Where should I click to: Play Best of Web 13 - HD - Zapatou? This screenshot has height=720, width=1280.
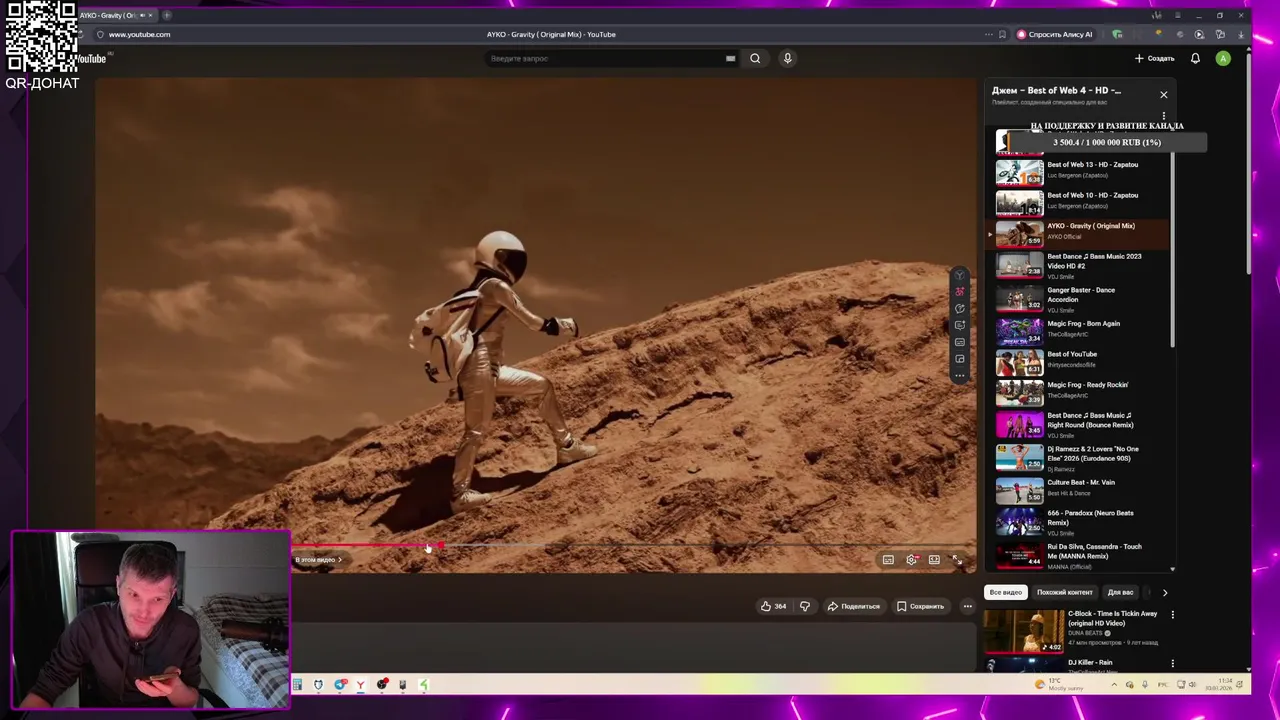tap(1082, 172)
